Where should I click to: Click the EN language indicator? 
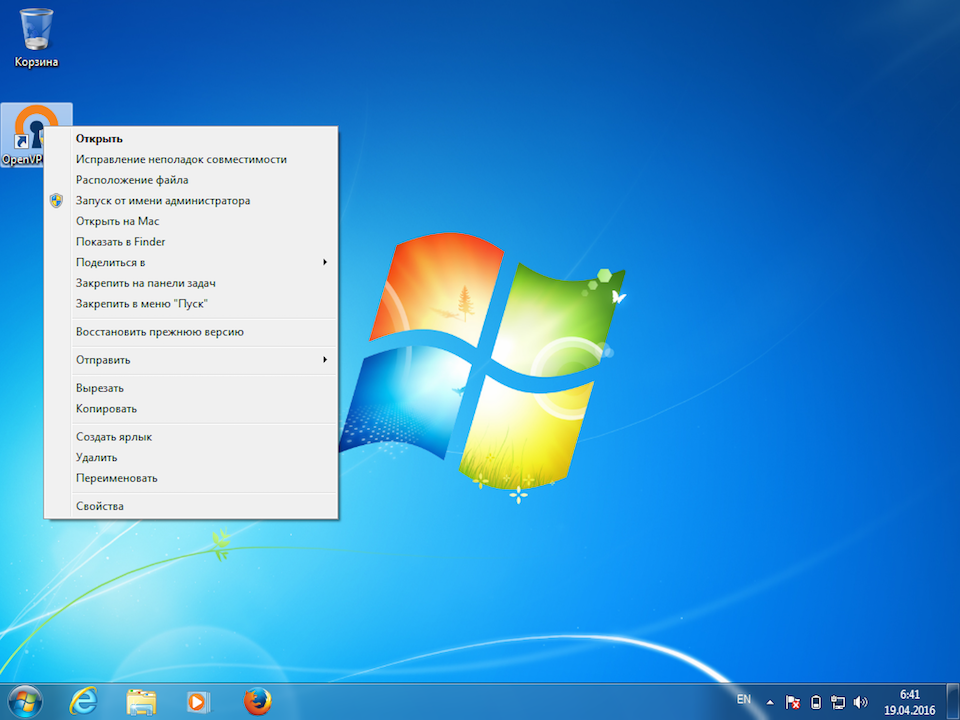[x=743, y=699]
